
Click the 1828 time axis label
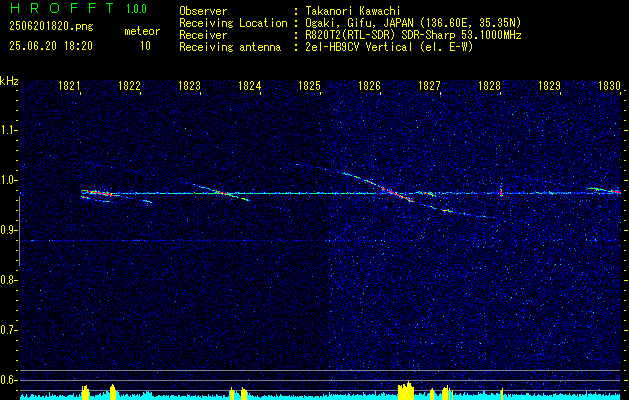[489, 86]
